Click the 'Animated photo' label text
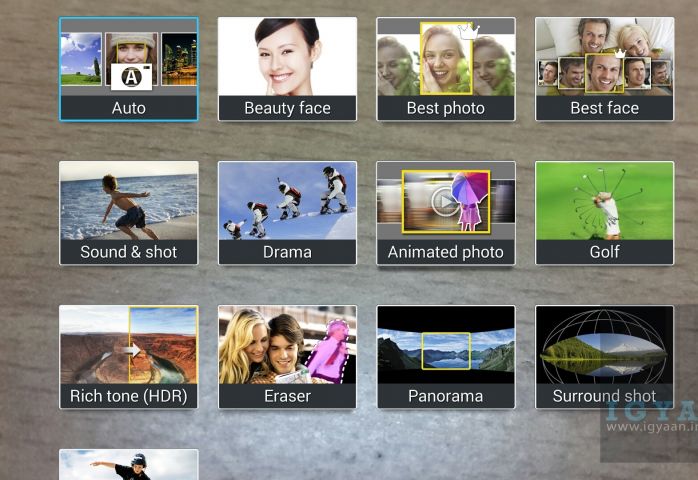Screen dimensions: 698x480 coord(445,252)
